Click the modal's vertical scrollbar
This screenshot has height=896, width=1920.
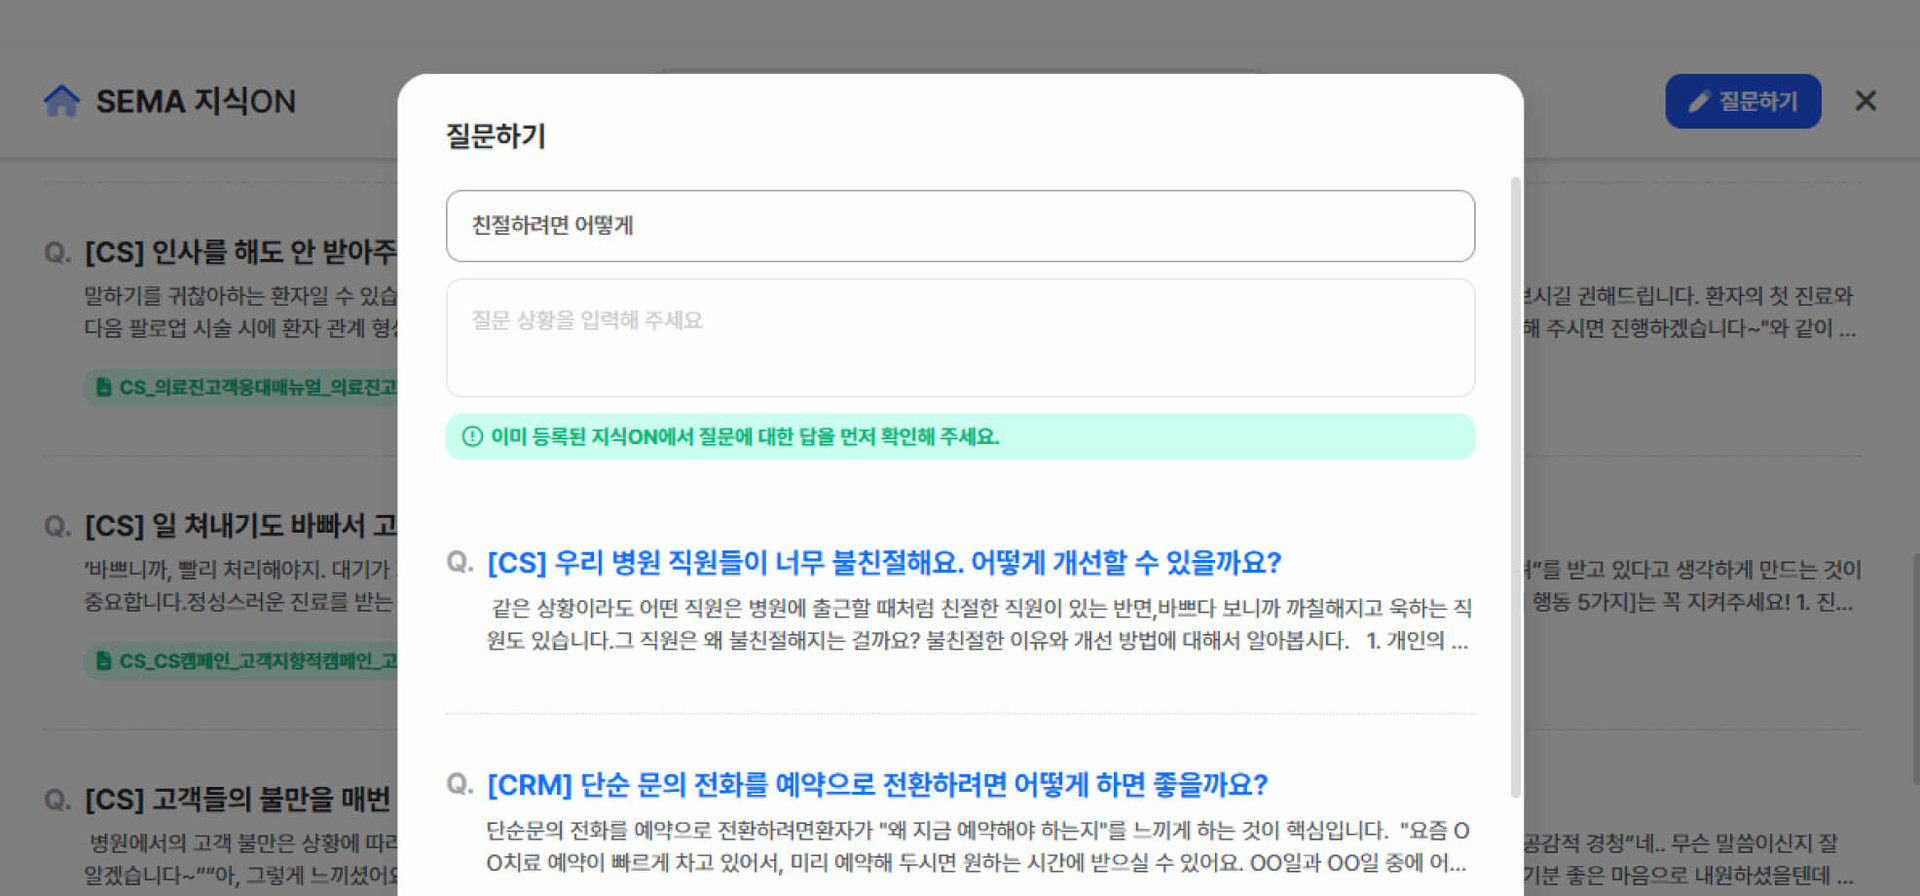click(x=1515, y=487)
